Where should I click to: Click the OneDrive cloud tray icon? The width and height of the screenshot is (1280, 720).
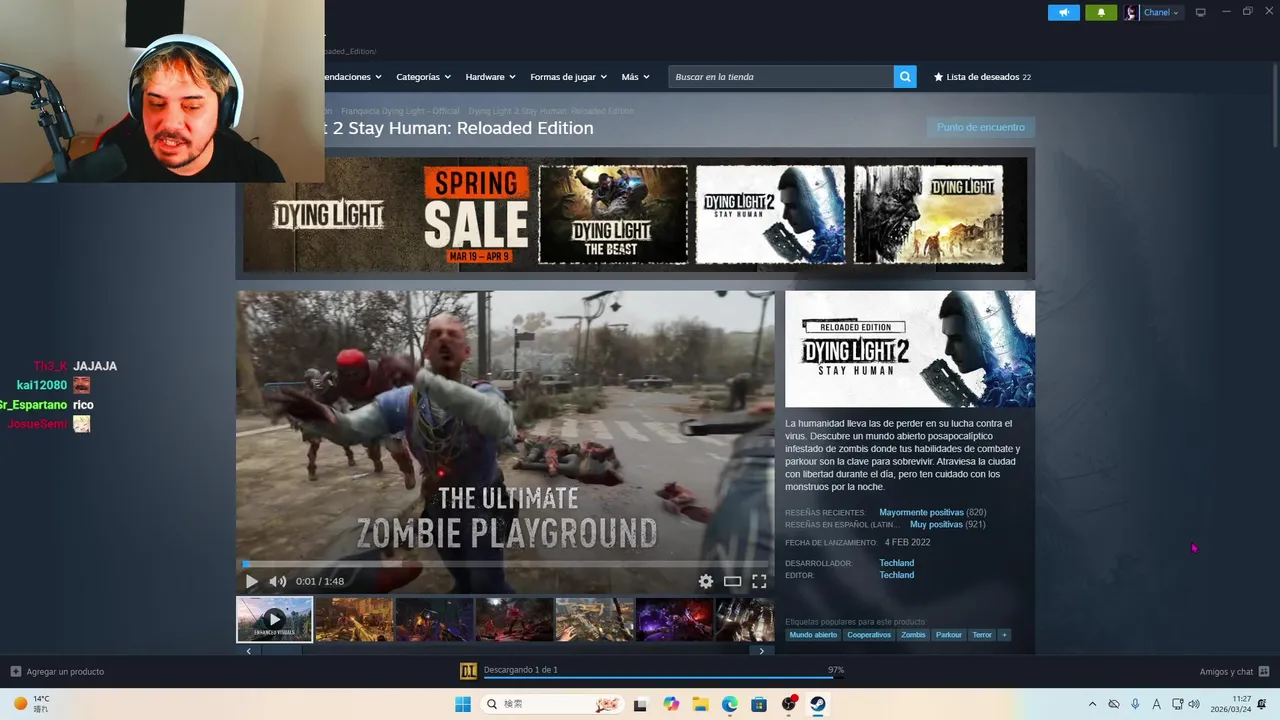(x=1113, y=704)
